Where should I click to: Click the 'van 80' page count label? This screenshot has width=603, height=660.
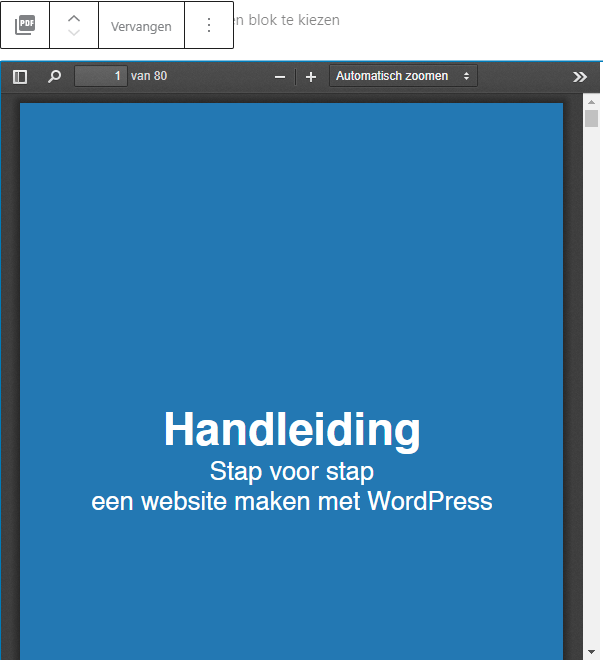point(149,76)
